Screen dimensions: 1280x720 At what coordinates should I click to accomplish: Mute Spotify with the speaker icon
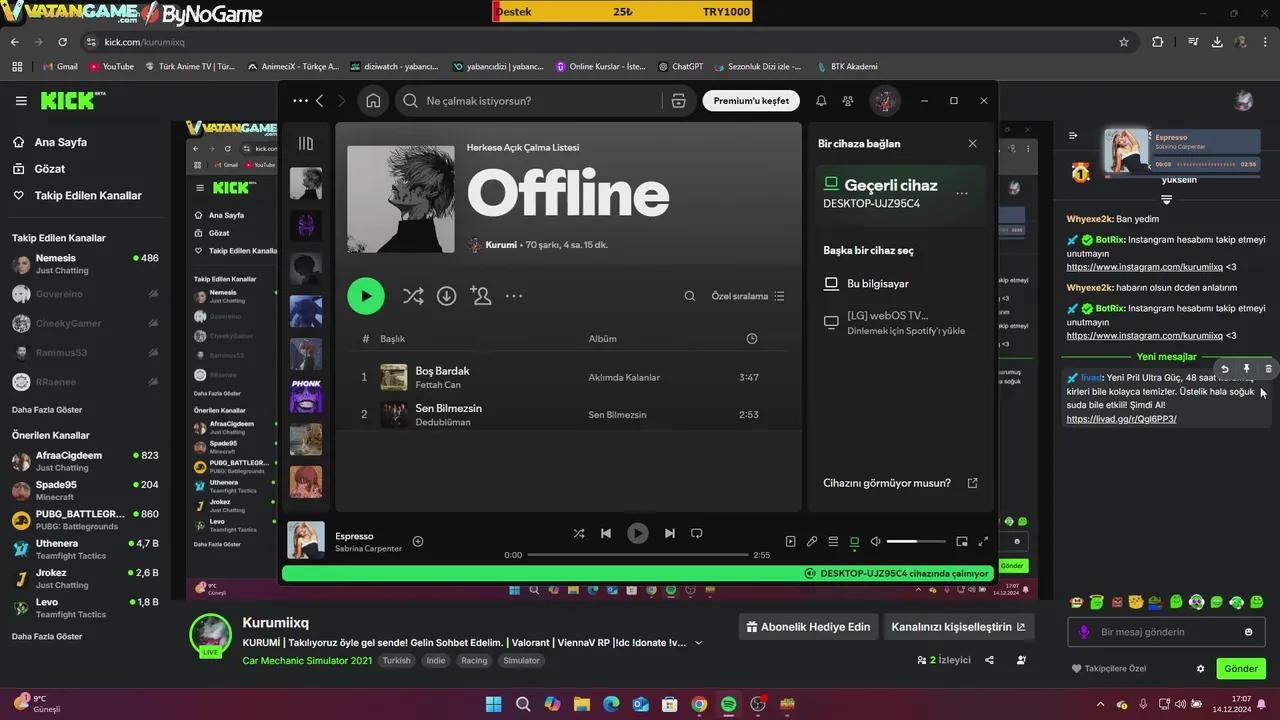875,541
